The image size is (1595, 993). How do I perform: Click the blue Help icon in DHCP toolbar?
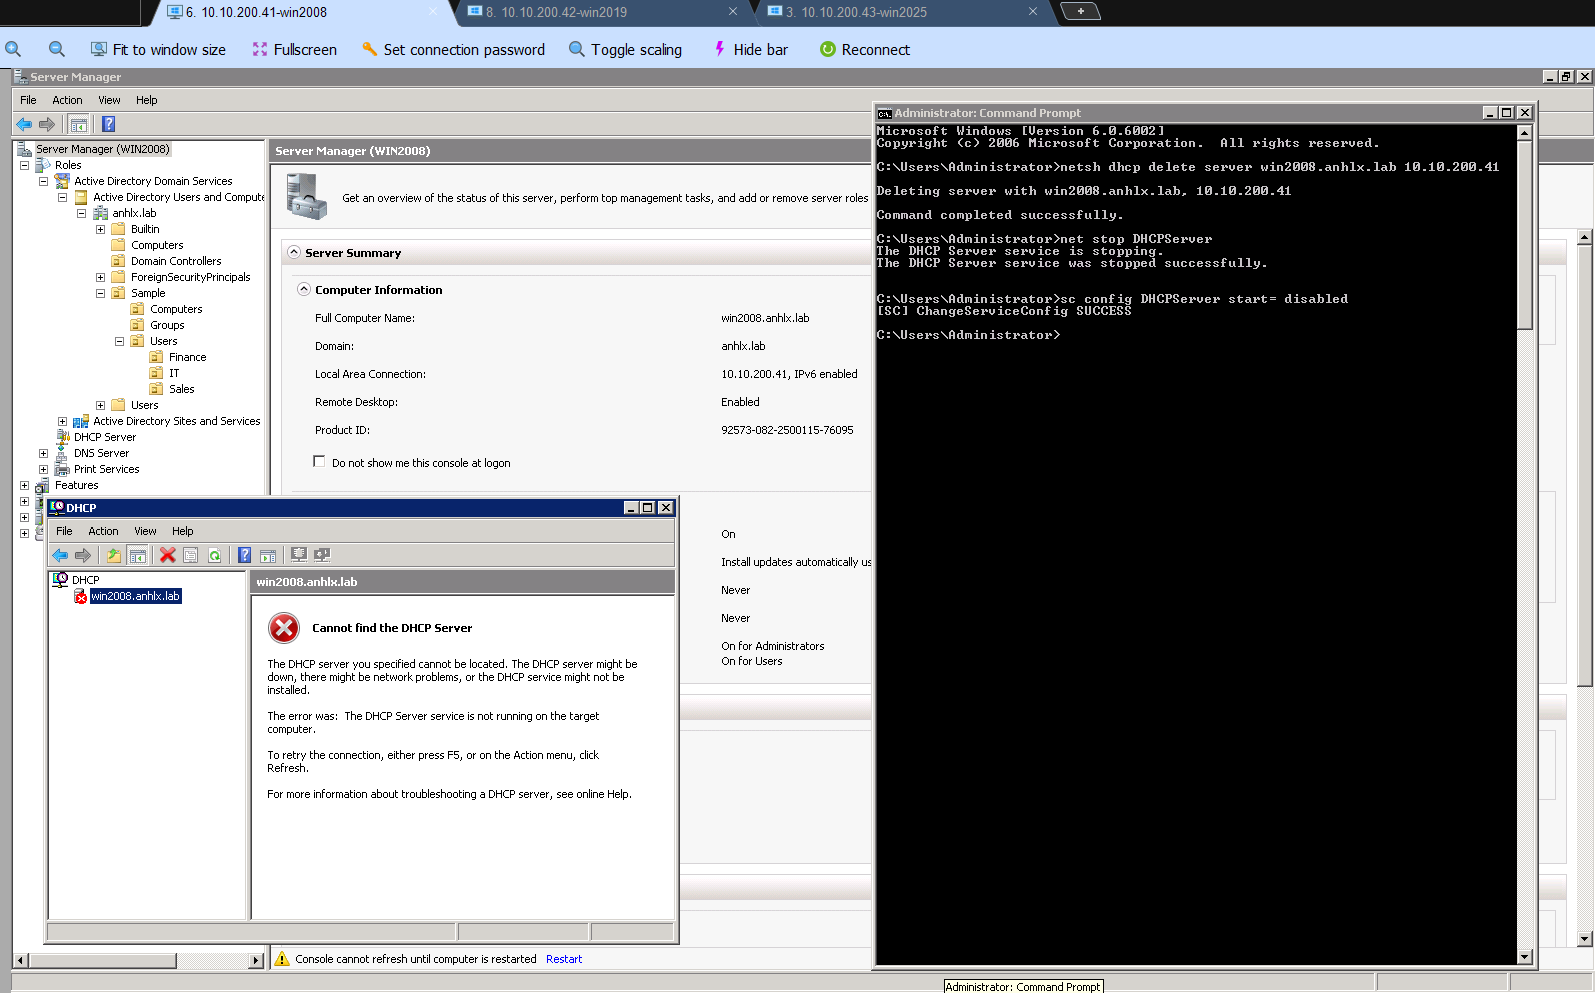244,555
